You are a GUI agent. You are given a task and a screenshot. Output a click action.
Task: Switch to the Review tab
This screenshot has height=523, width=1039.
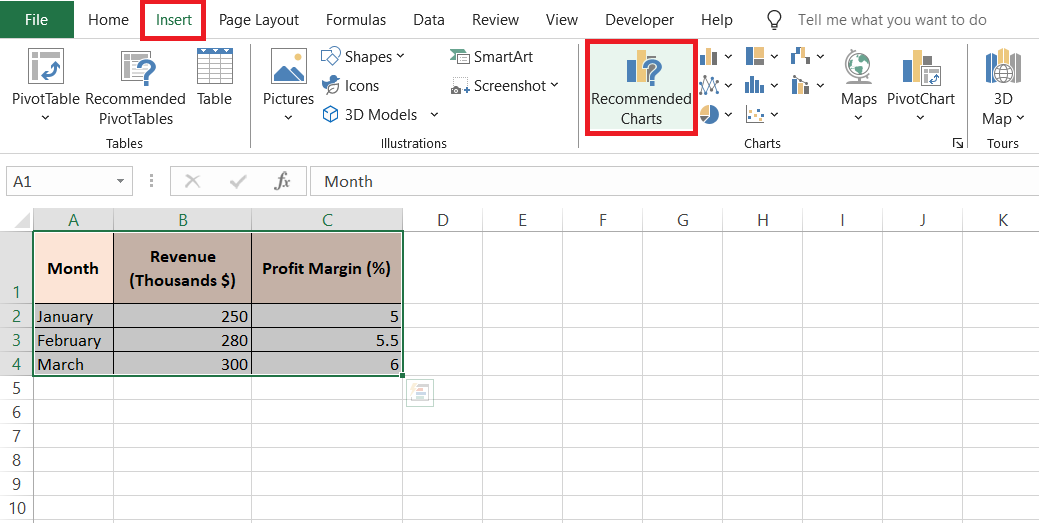(x=495, y=20)
